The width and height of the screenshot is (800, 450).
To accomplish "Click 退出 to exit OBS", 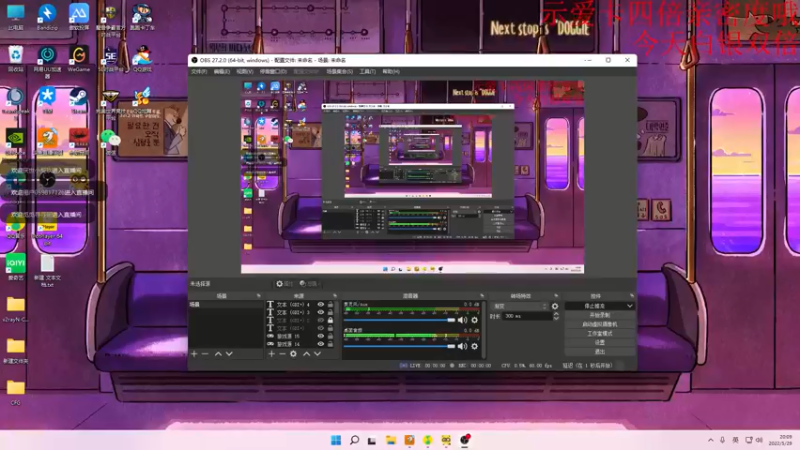I will click(x=599, y=352).
